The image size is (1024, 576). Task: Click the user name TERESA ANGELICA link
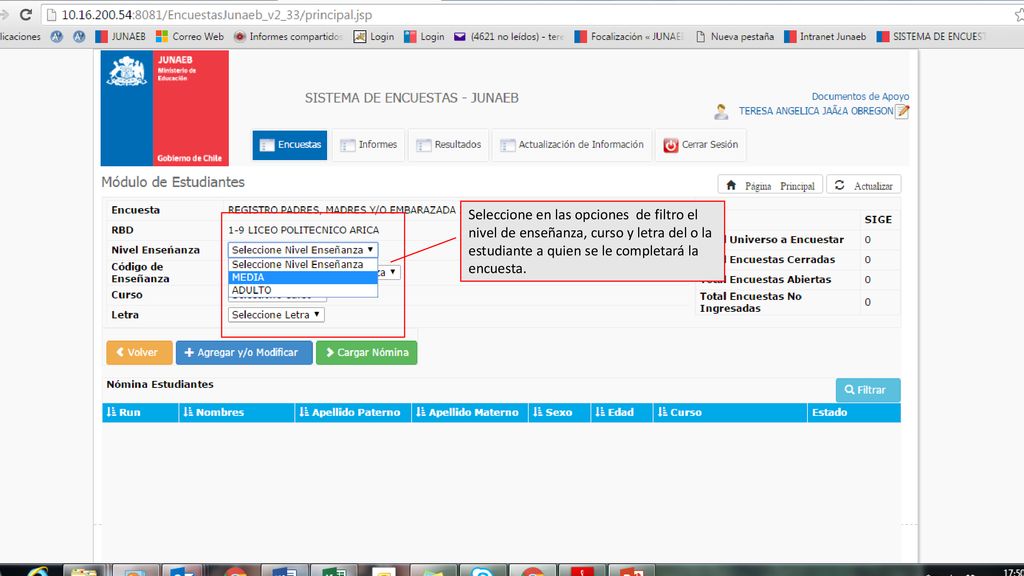(816, 111)
